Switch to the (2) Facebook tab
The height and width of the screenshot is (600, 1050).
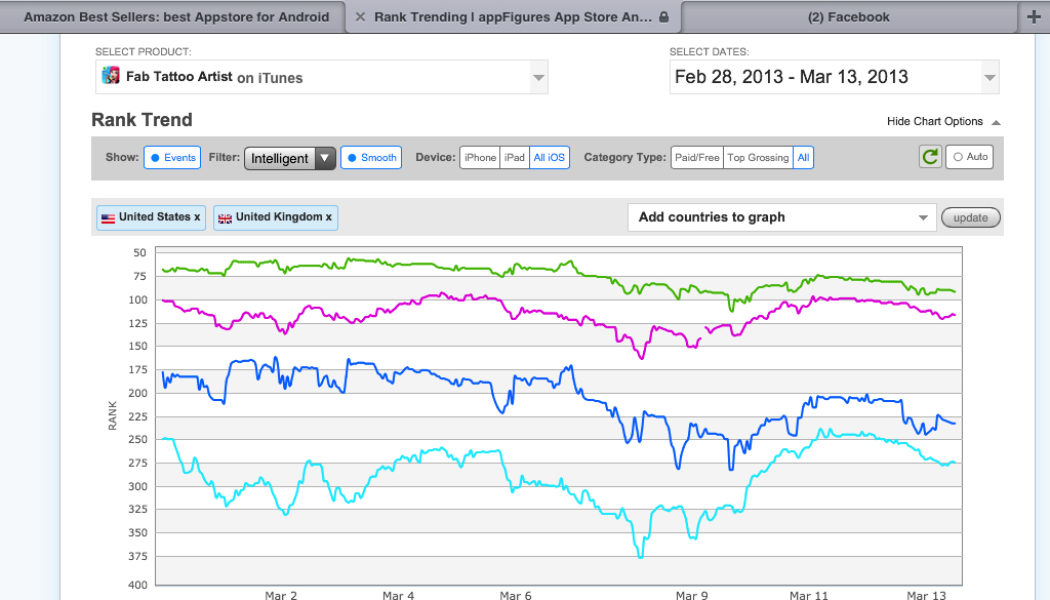coord(848,17)
